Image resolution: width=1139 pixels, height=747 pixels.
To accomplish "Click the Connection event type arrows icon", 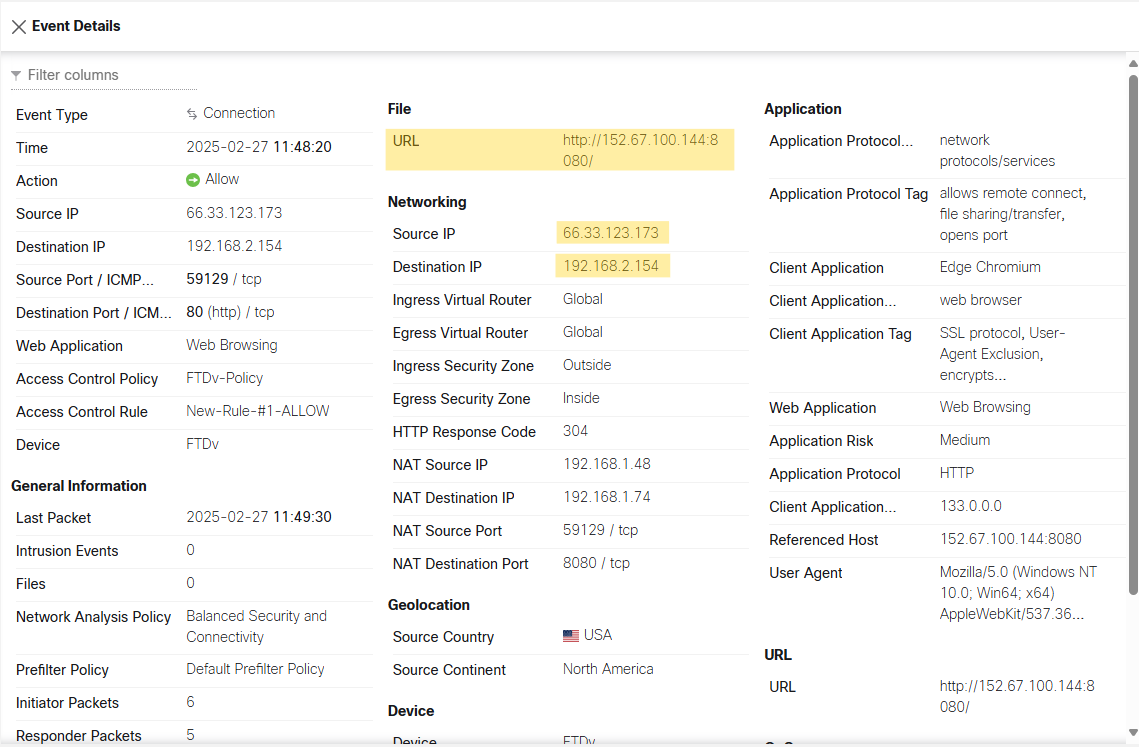I will pyautogui.click(x=192, y=114).
